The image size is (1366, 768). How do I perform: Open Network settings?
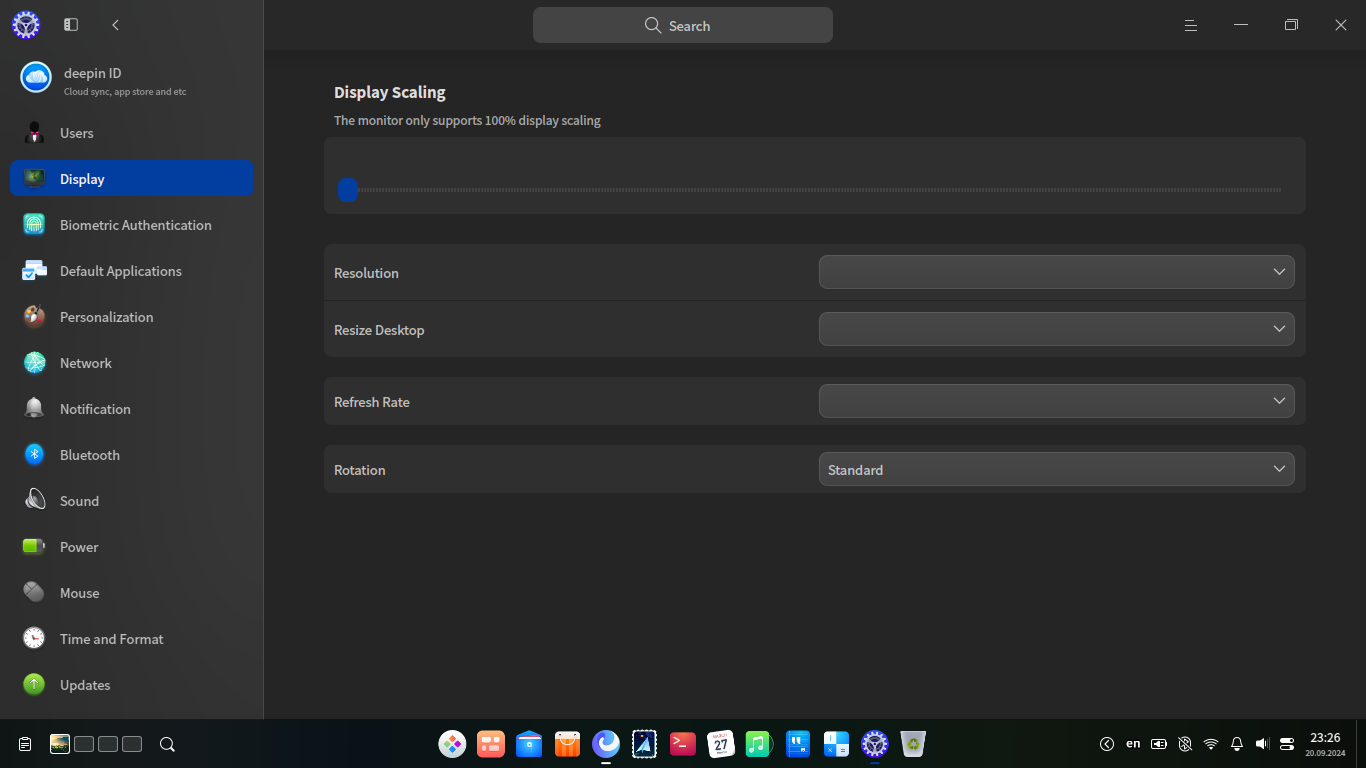click(132, 363)
